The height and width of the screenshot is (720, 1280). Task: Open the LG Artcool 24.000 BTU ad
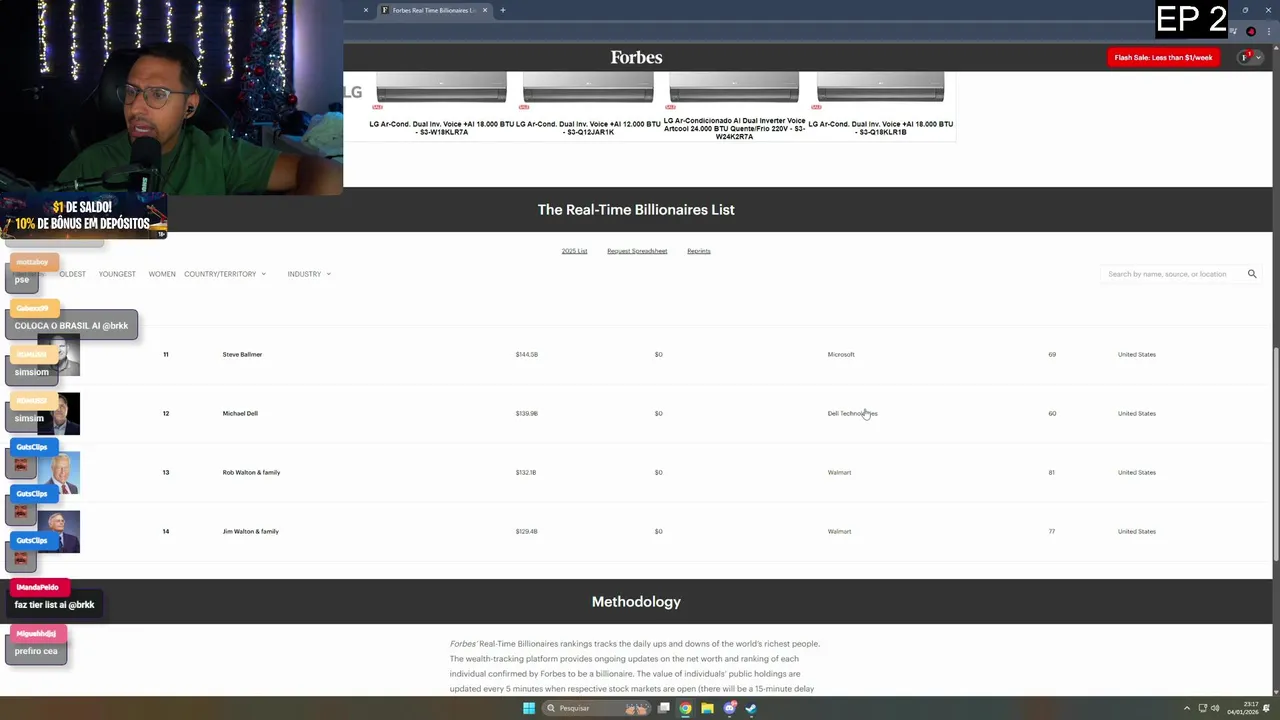734,107
